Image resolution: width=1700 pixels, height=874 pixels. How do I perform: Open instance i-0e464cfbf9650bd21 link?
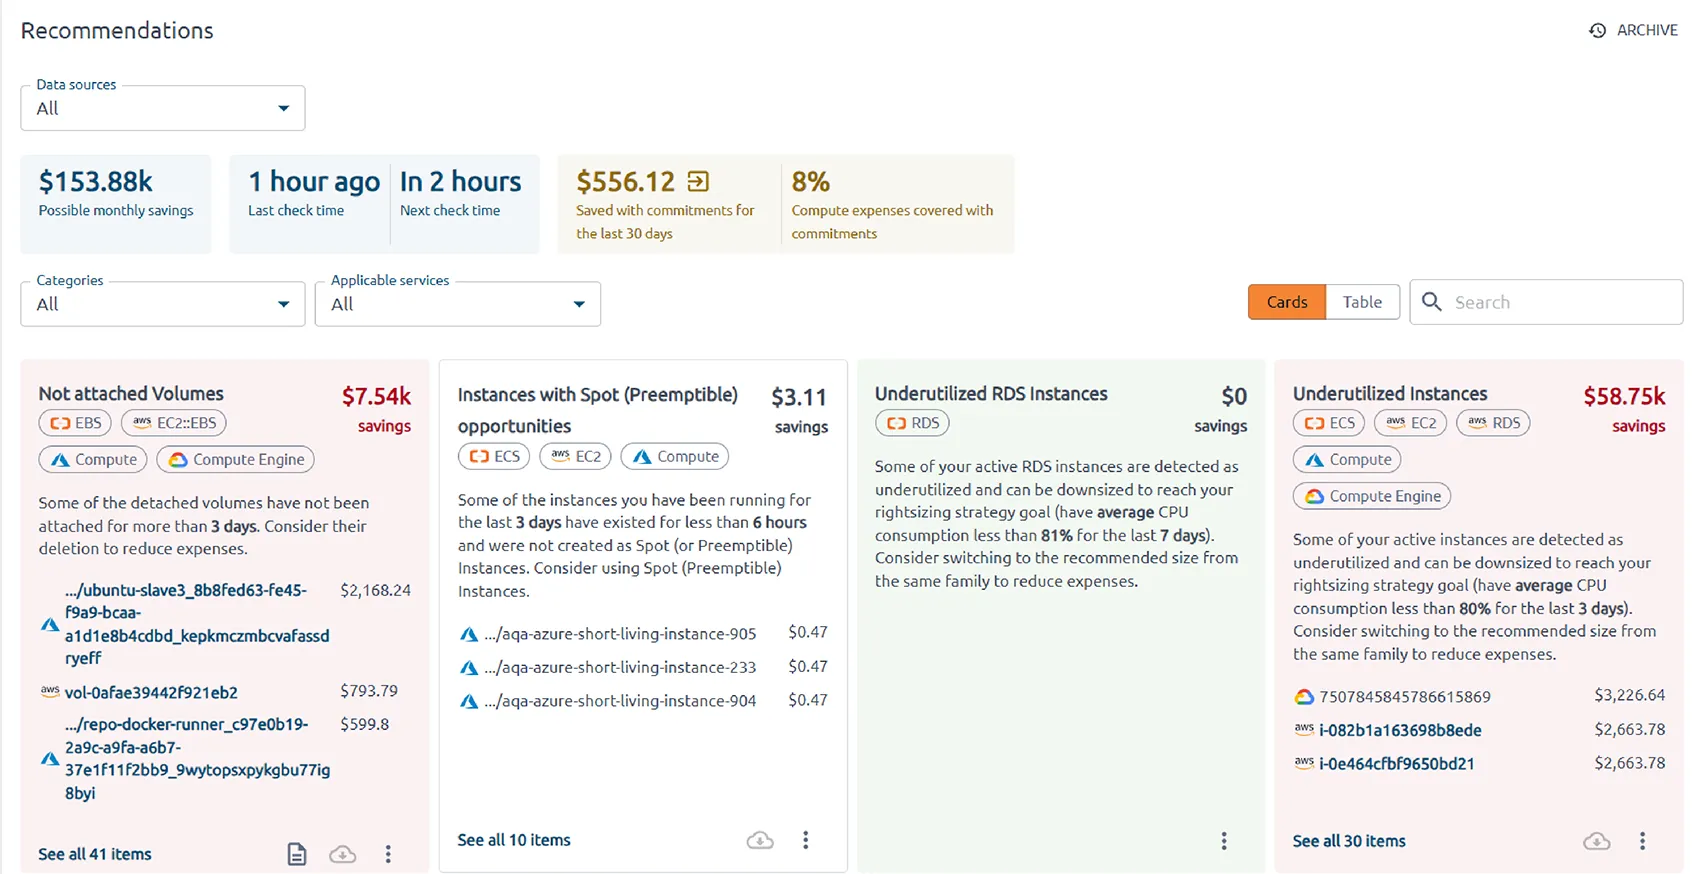[x=1397, y=764]
